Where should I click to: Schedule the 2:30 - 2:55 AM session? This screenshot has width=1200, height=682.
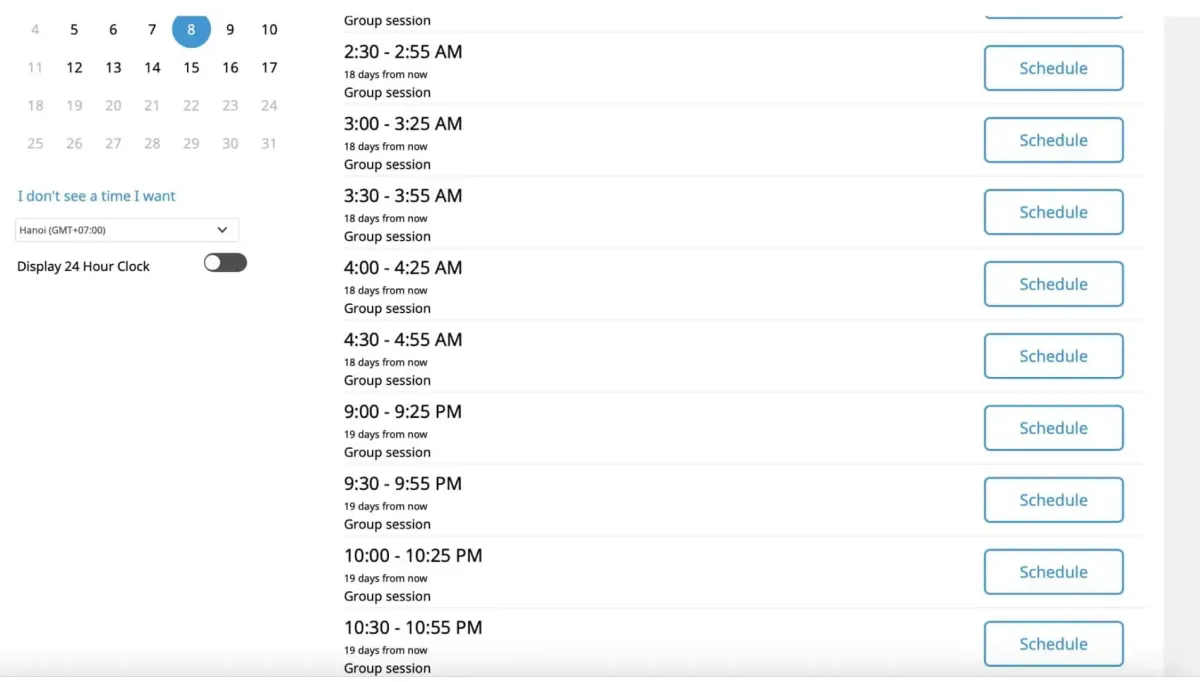[x=1053, y=68]
